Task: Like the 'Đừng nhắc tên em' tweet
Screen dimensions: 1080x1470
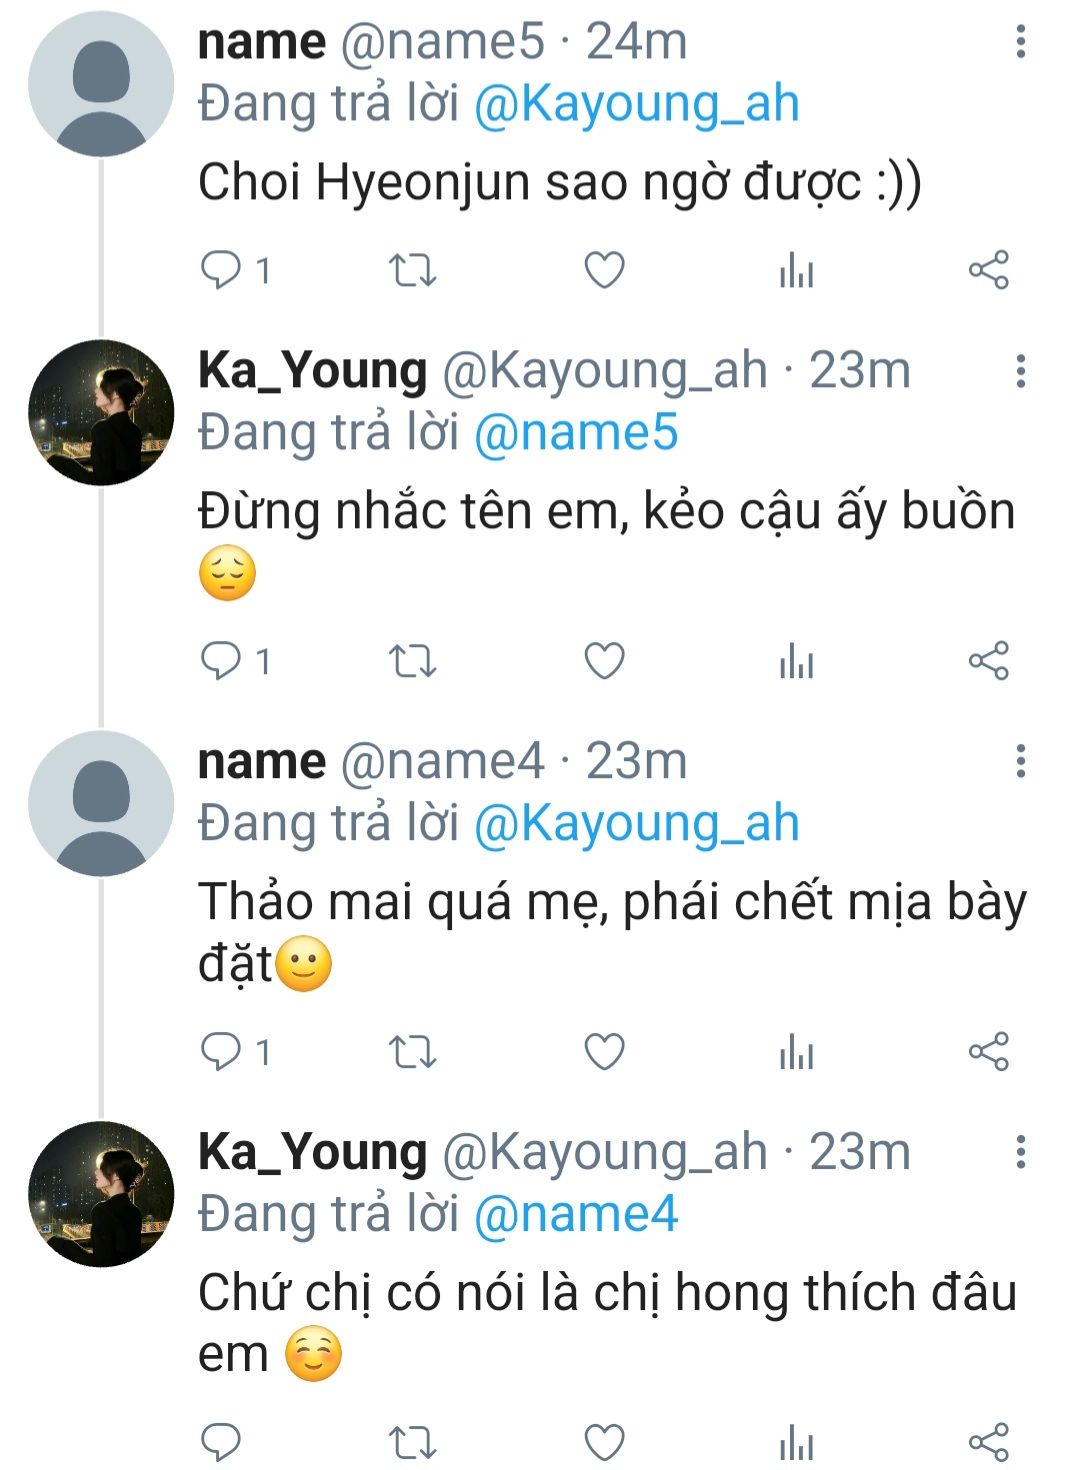Action: (x=604, y=661)
